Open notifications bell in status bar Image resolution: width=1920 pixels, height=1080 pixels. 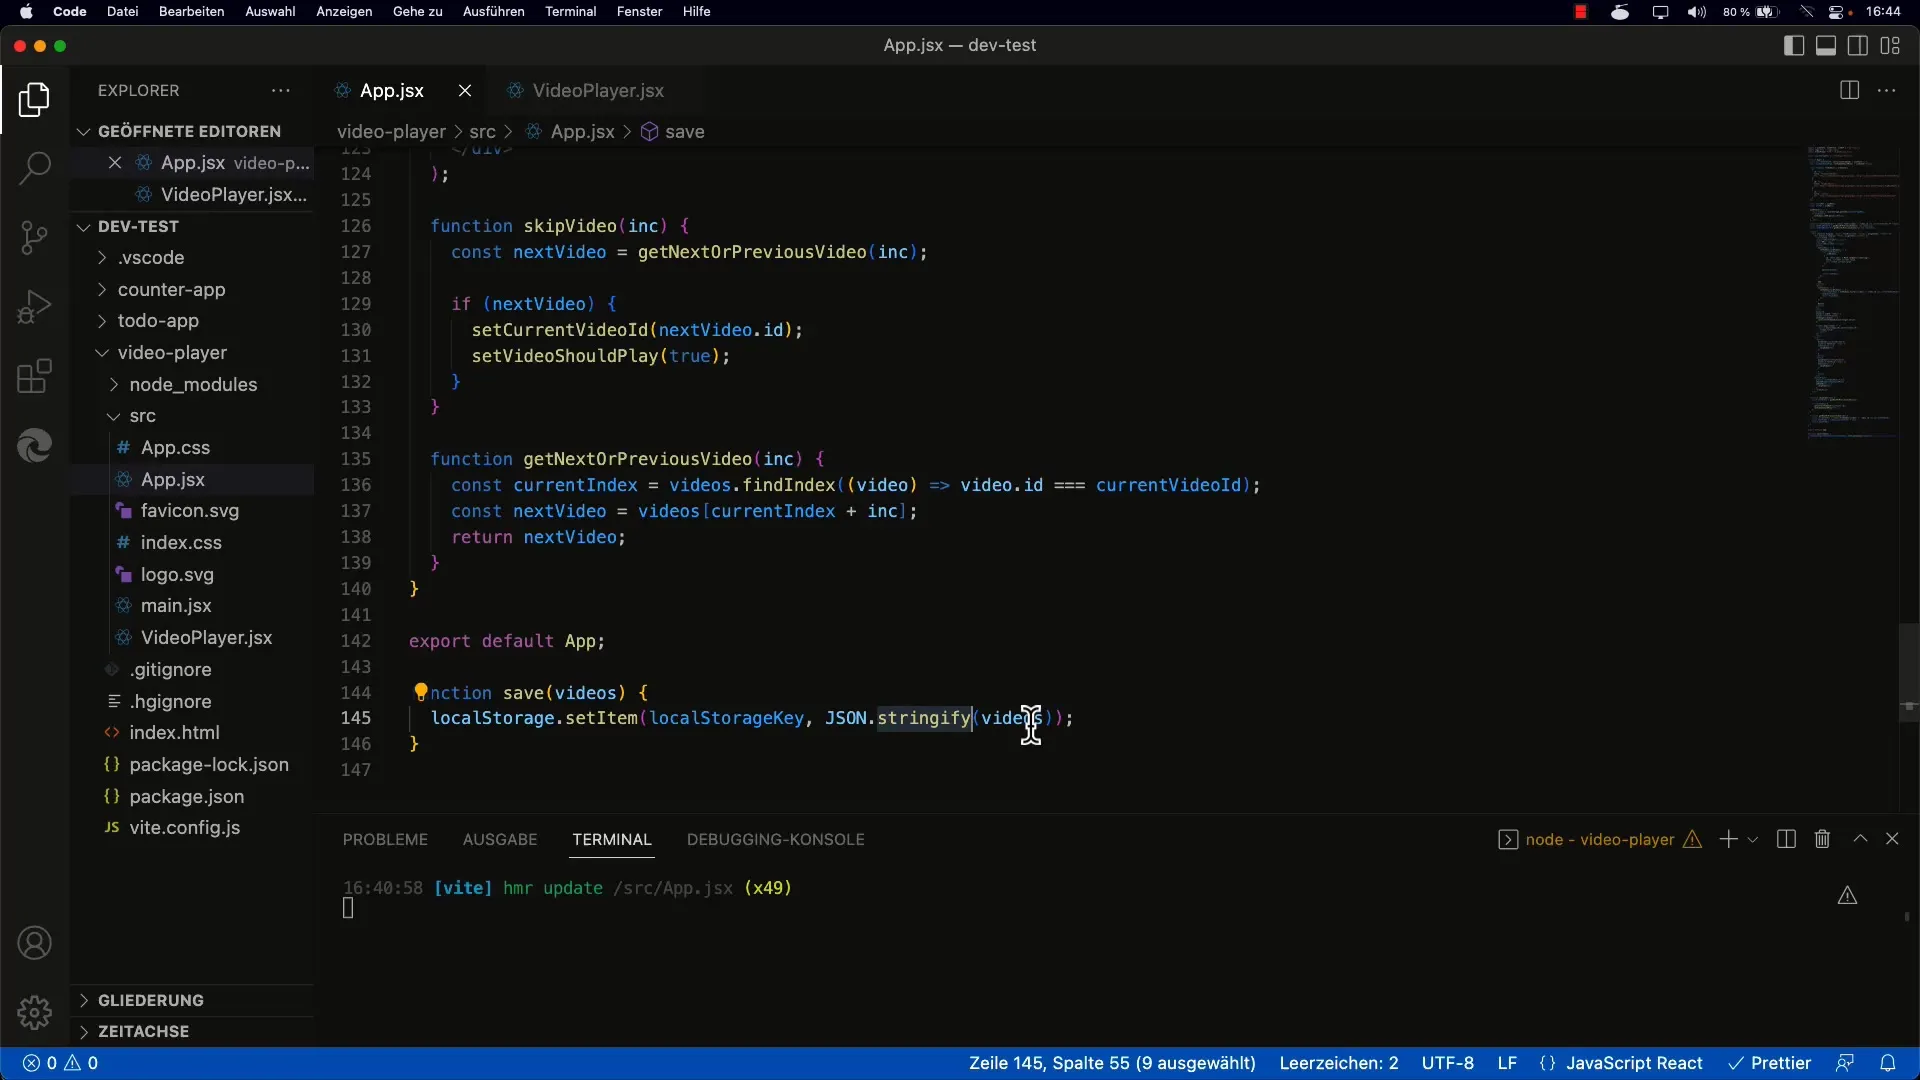(x=1888, y=1063)
